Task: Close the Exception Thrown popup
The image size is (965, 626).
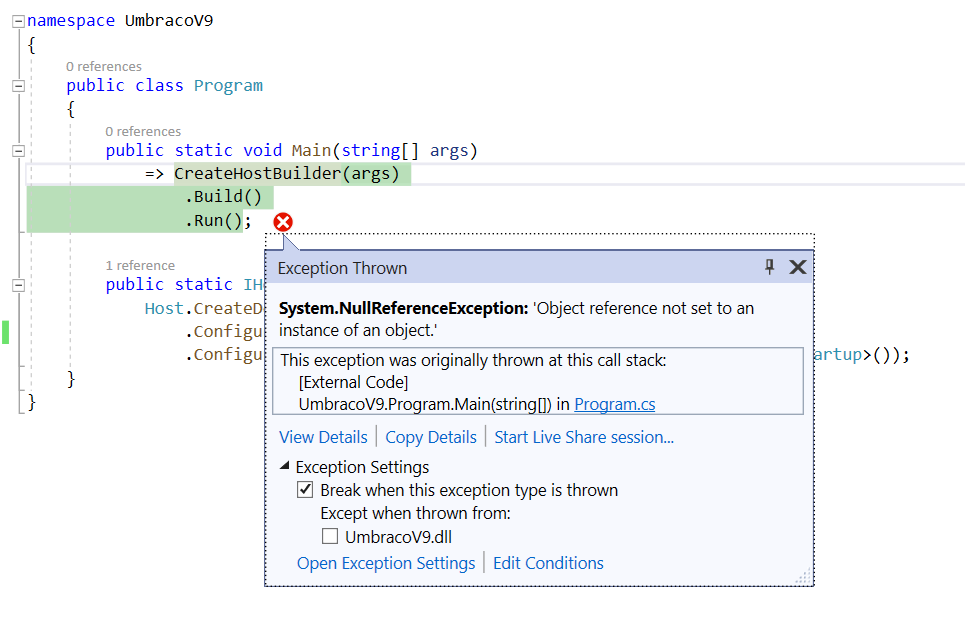Action: 797,267
